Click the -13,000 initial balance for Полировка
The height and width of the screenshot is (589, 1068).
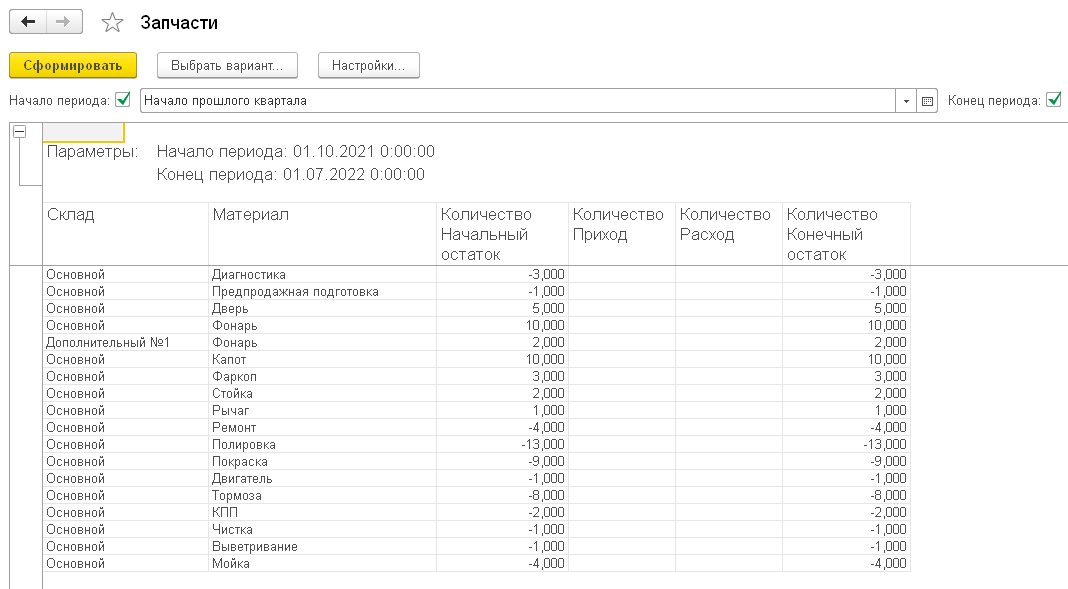point(502,445)
